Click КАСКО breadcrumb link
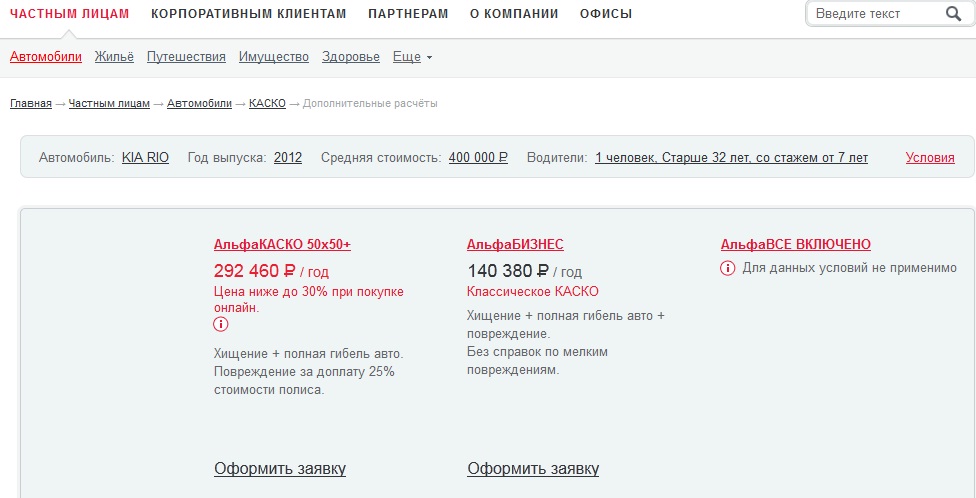976x498 pixels. (x=268, y=103)
